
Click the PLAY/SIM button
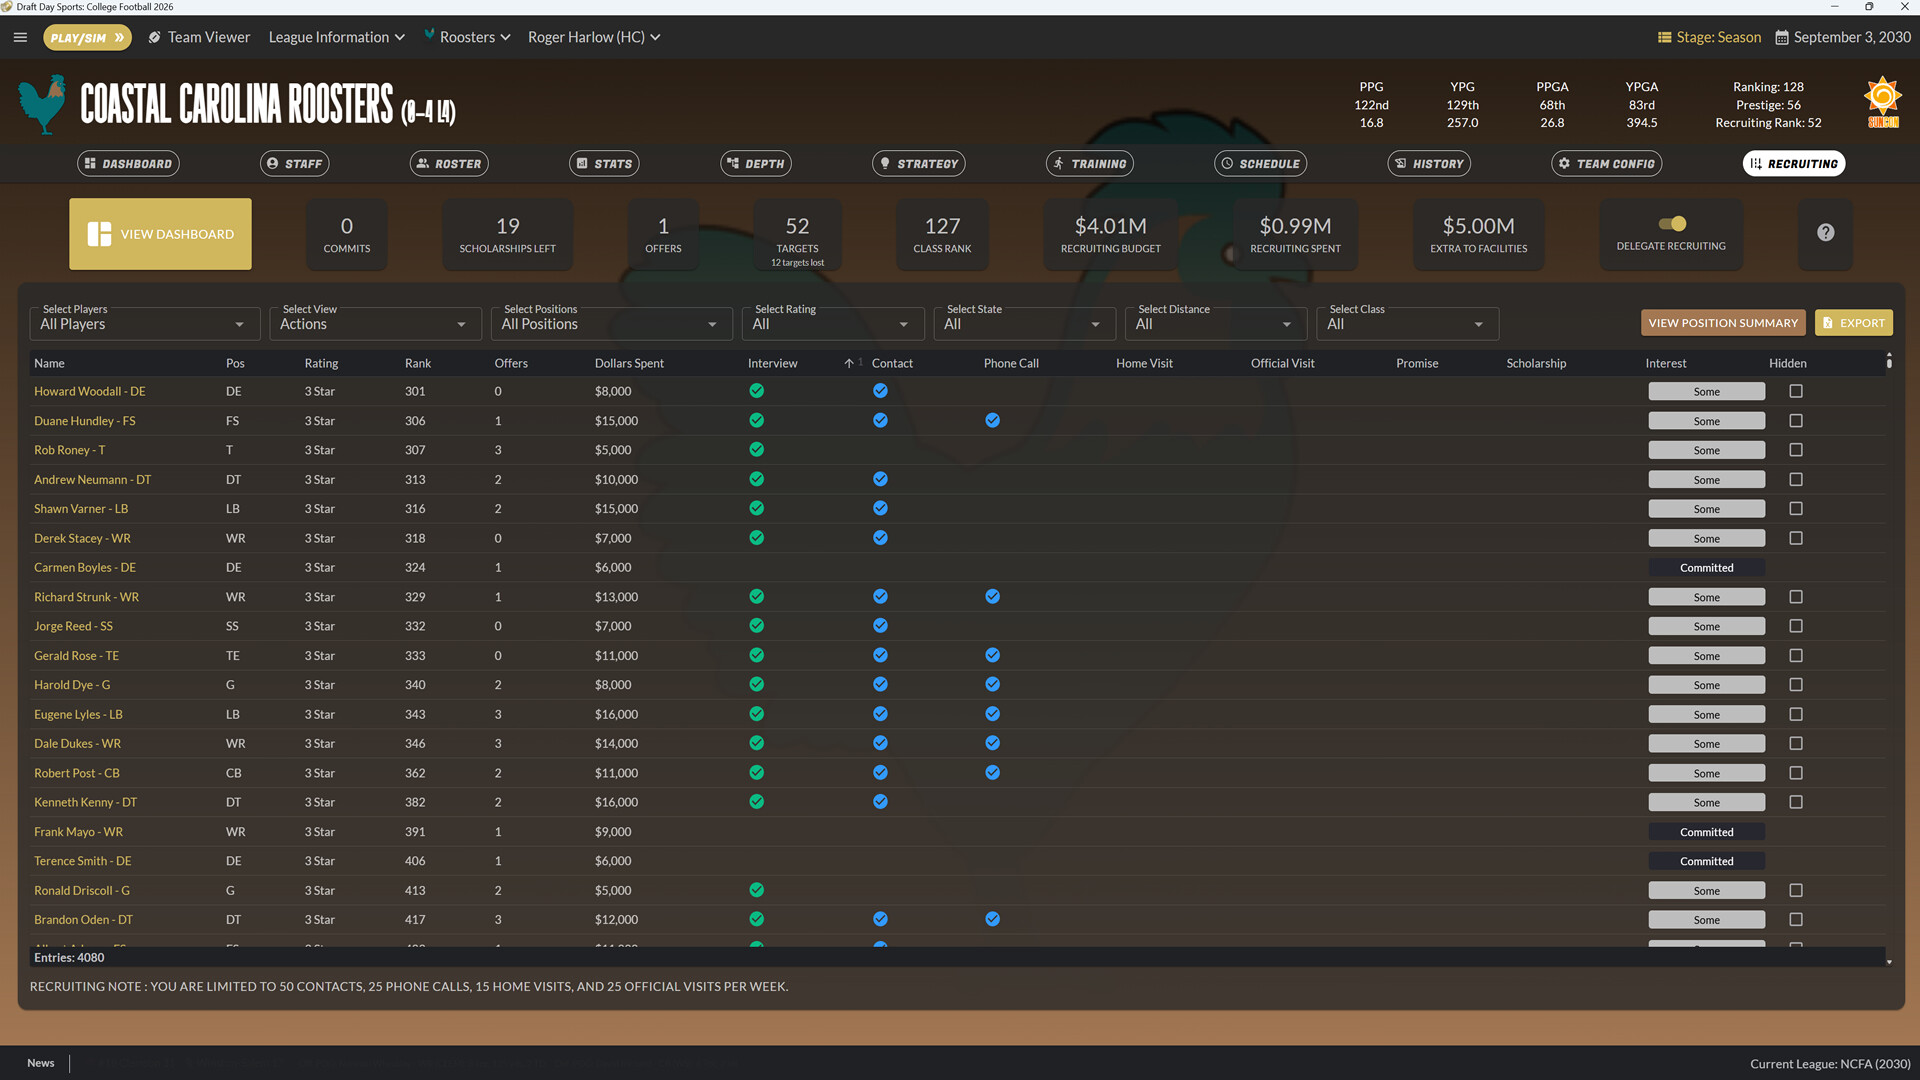(x=87, y=37)
